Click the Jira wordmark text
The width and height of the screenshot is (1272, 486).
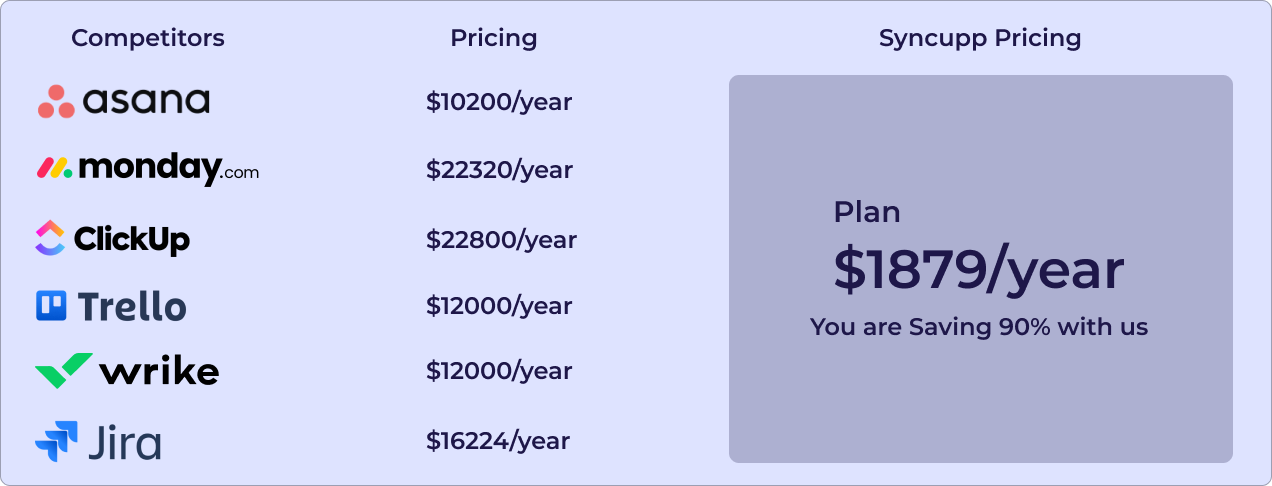click(124, 442)
